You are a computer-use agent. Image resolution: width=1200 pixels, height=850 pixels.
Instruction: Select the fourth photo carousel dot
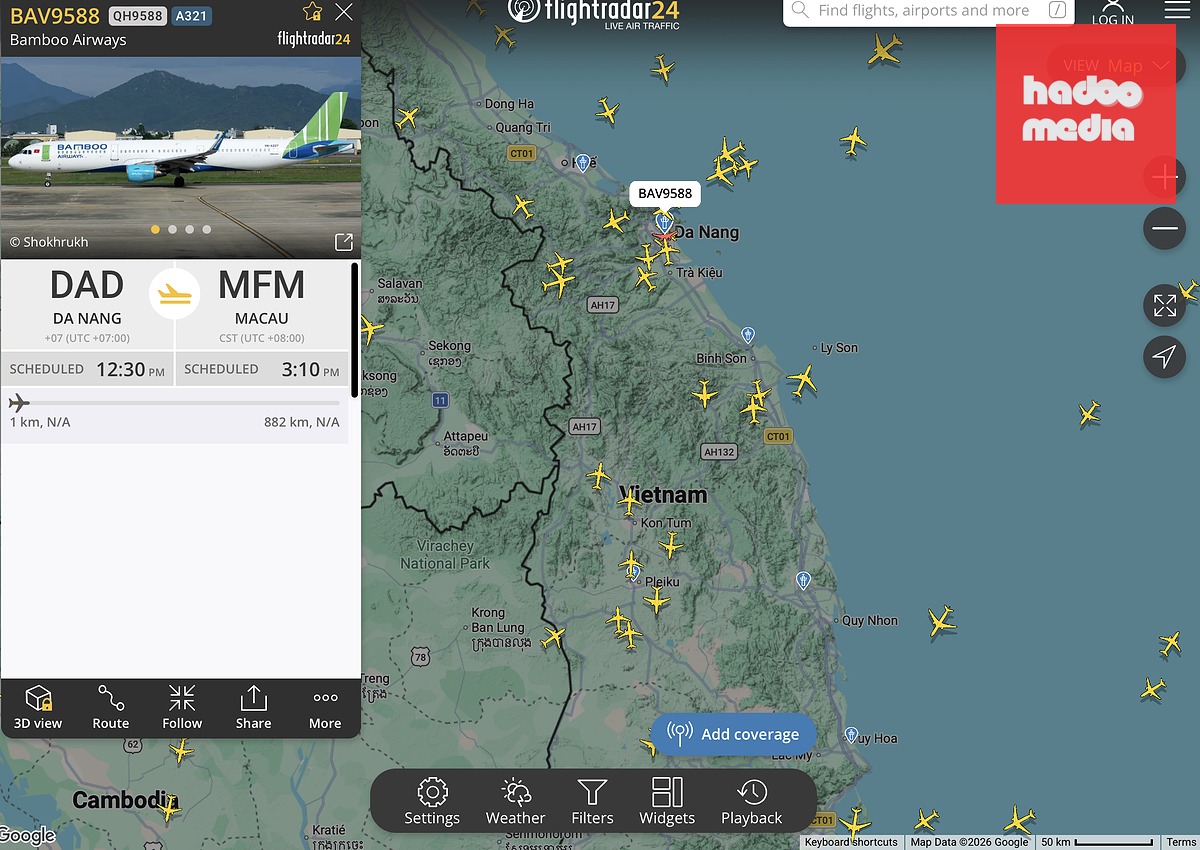(x=207, y=229)
